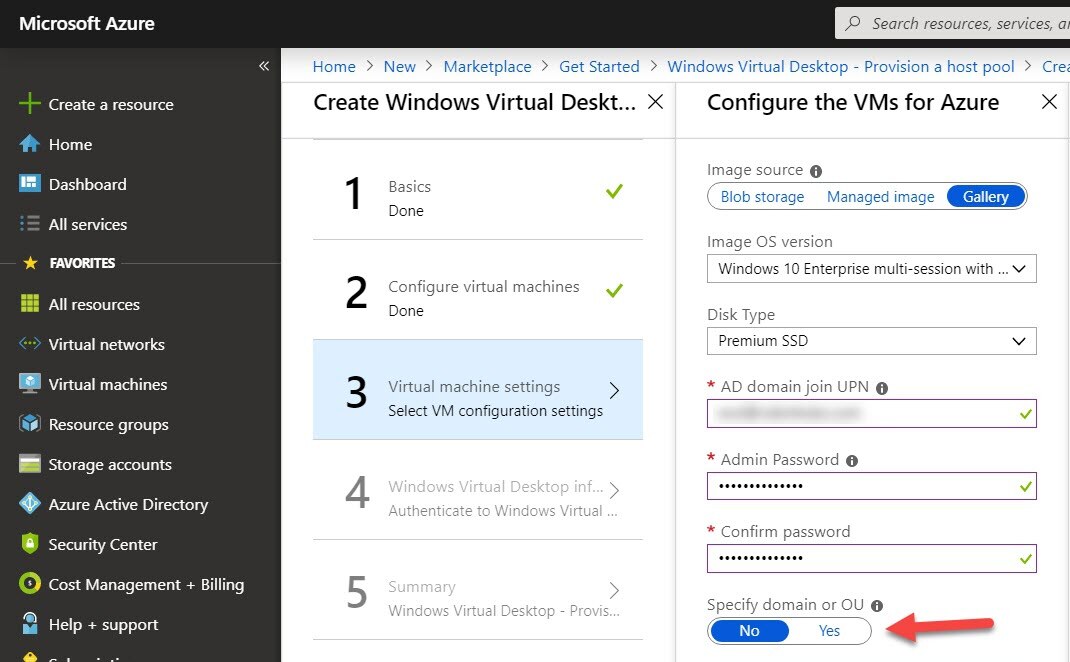Expand the Image OS version dropdown

tap(871, 269)
